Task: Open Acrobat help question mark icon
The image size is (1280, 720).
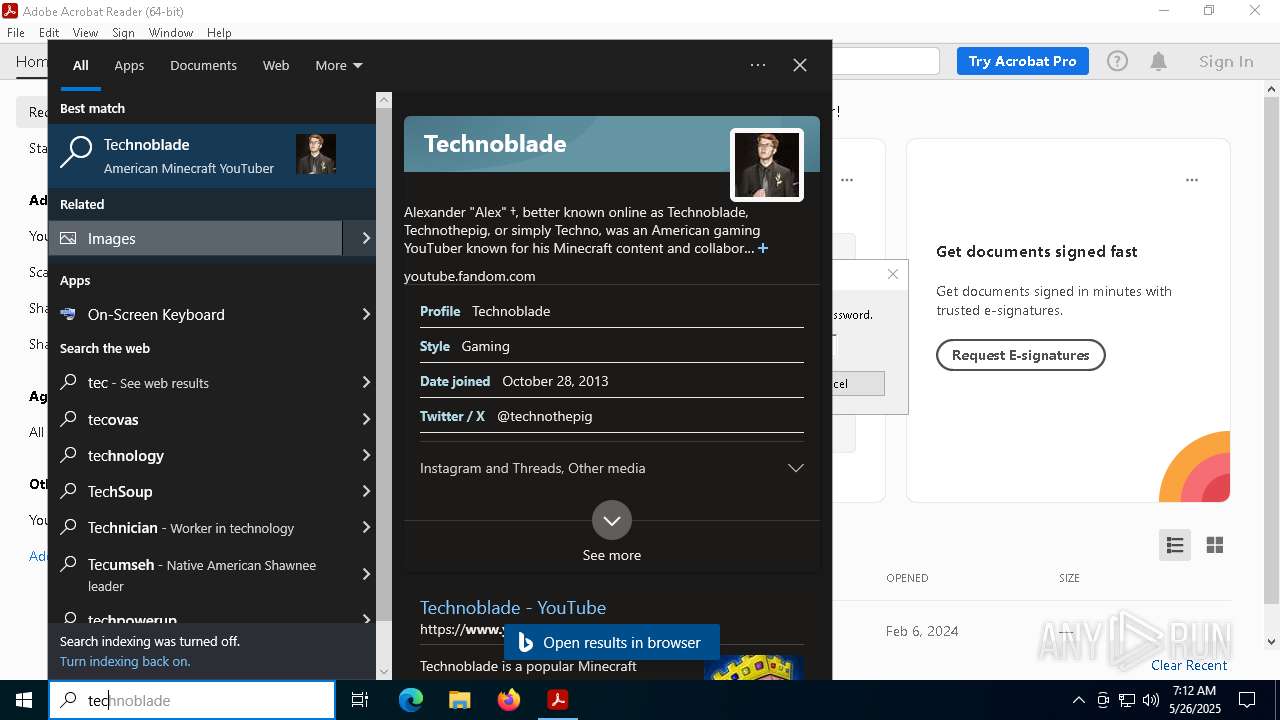Action: (x=1118, y=62)
